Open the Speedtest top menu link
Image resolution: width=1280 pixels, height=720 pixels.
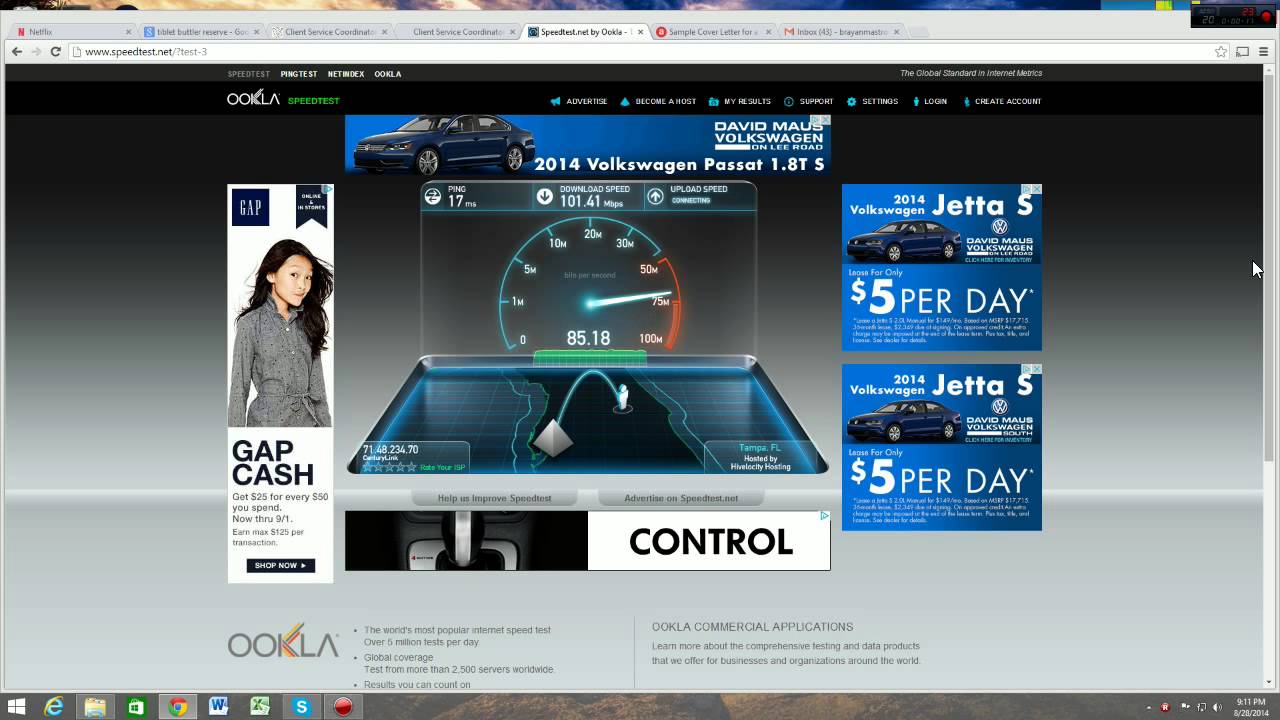(x=249, y=74)
